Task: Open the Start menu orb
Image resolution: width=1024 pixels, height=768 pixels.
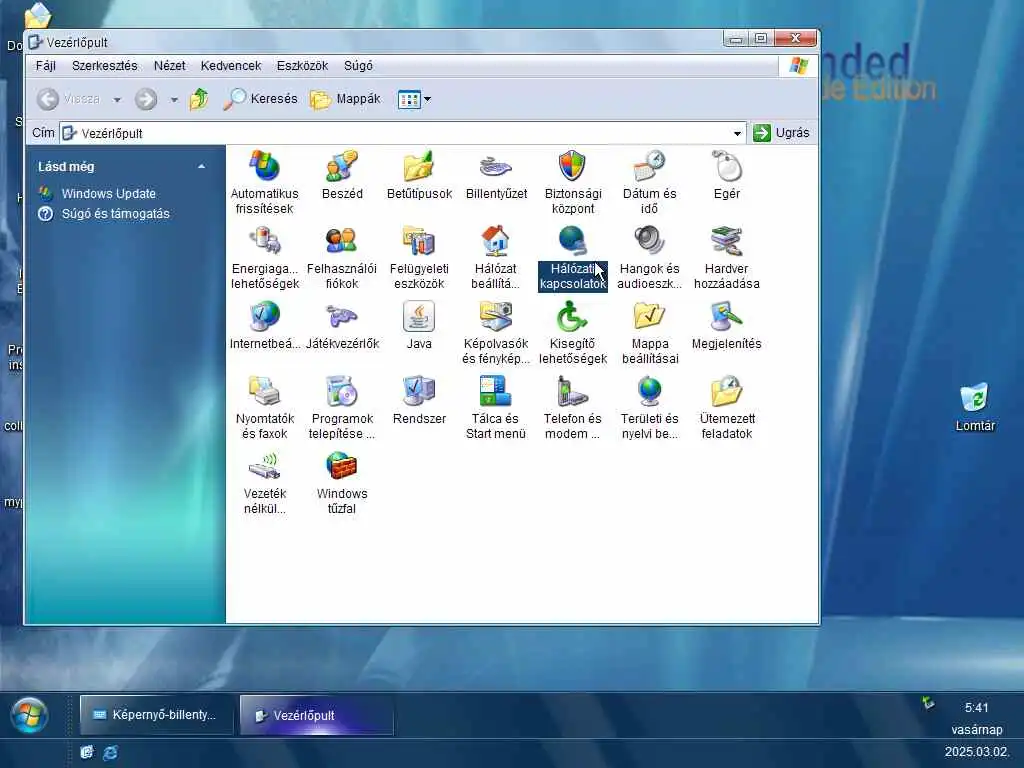Action: click(28, 714)
